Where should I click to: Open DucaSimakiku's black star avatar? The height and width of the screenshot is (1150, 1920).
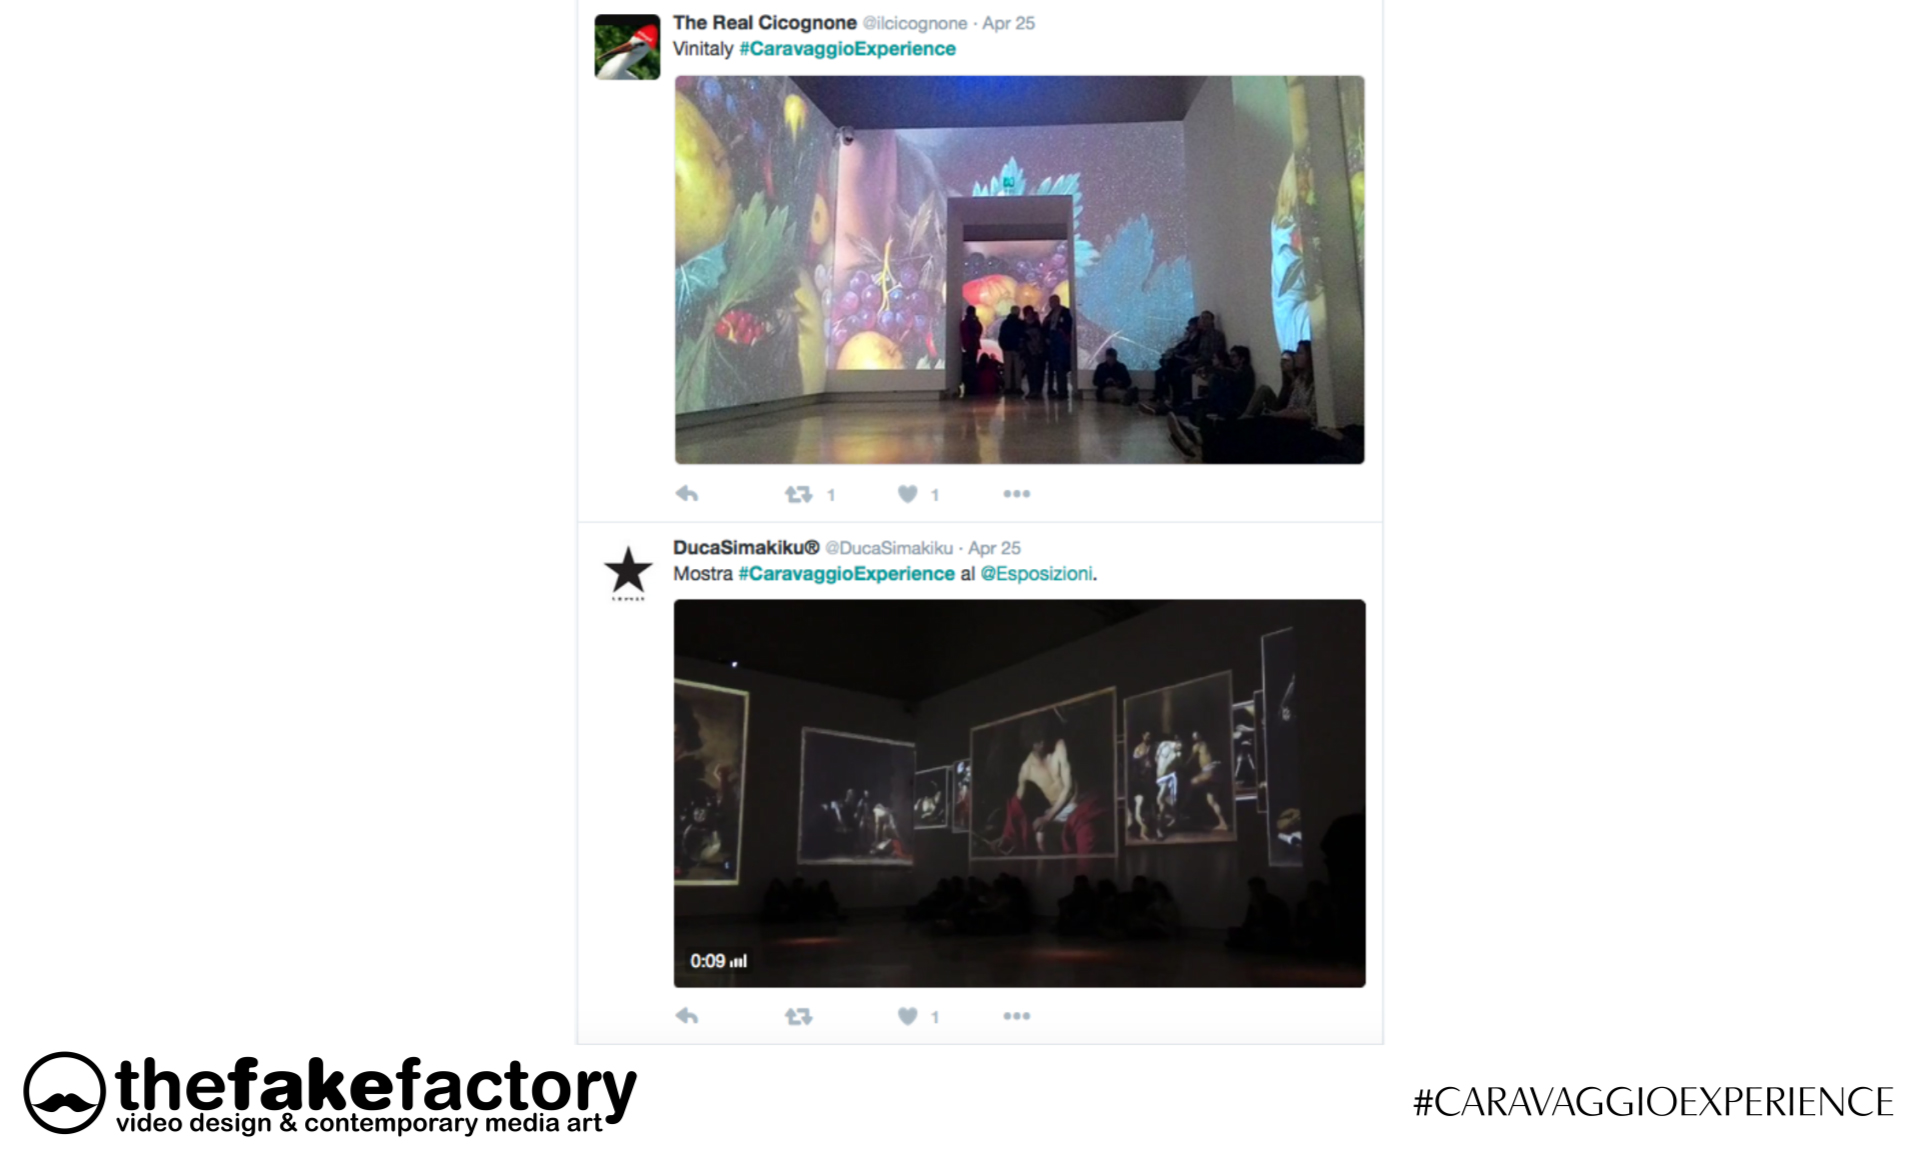pos(627,572)
